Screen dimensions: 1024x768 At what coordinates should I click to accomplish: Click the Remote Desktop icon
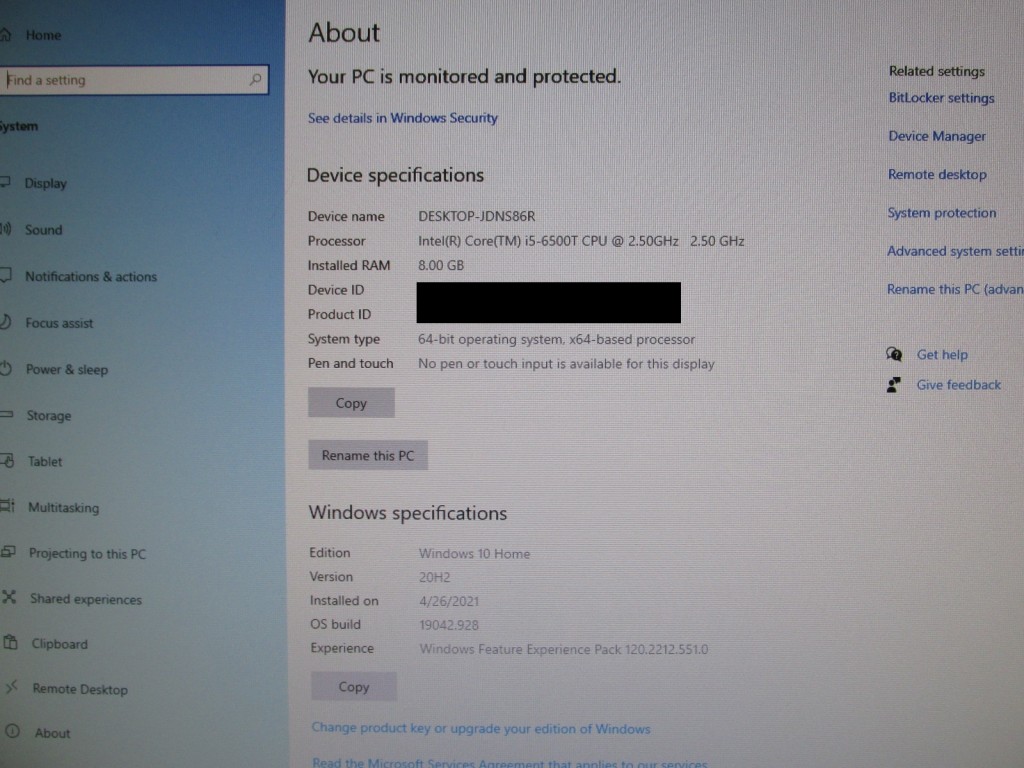coord(12,688)
